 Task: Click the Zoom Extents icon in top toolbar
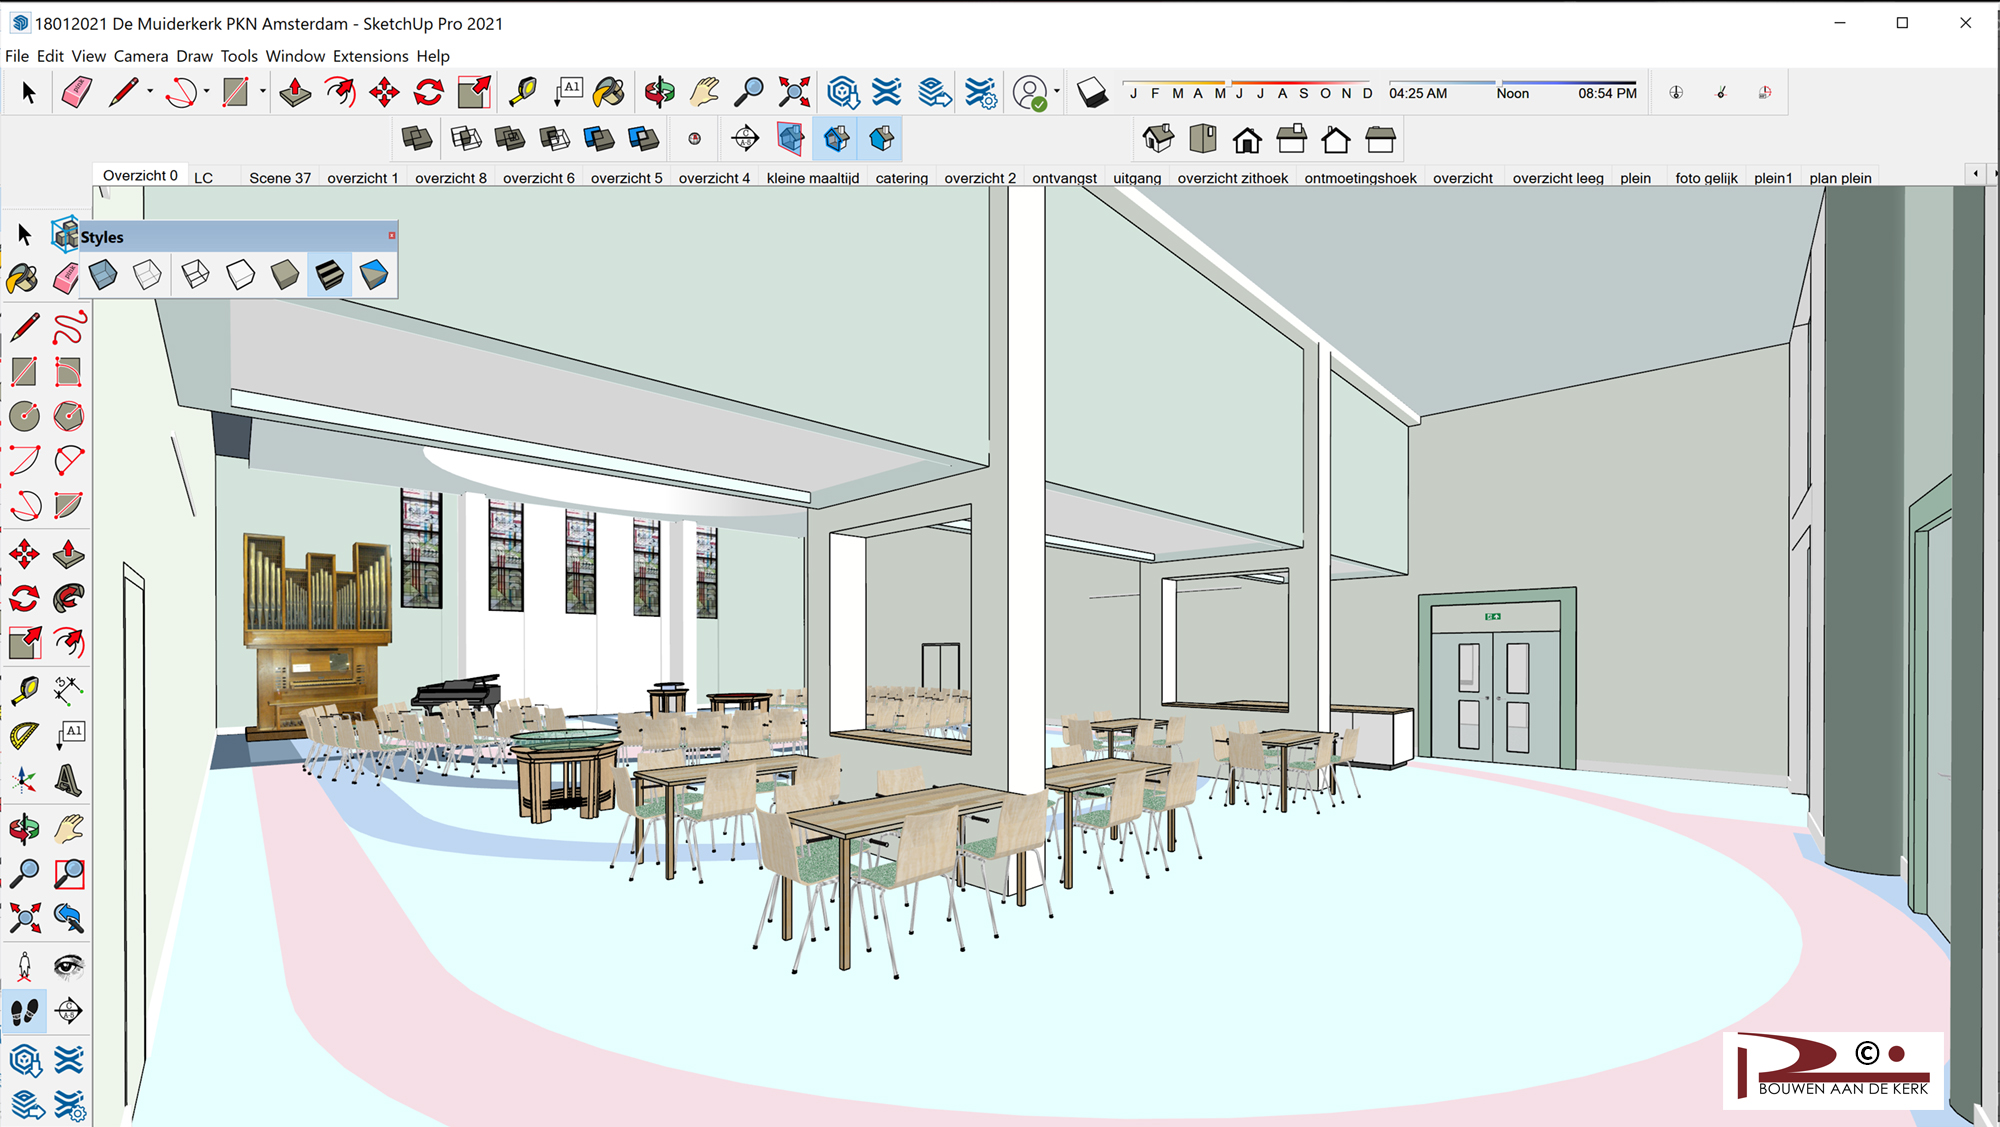coord(794,93)
